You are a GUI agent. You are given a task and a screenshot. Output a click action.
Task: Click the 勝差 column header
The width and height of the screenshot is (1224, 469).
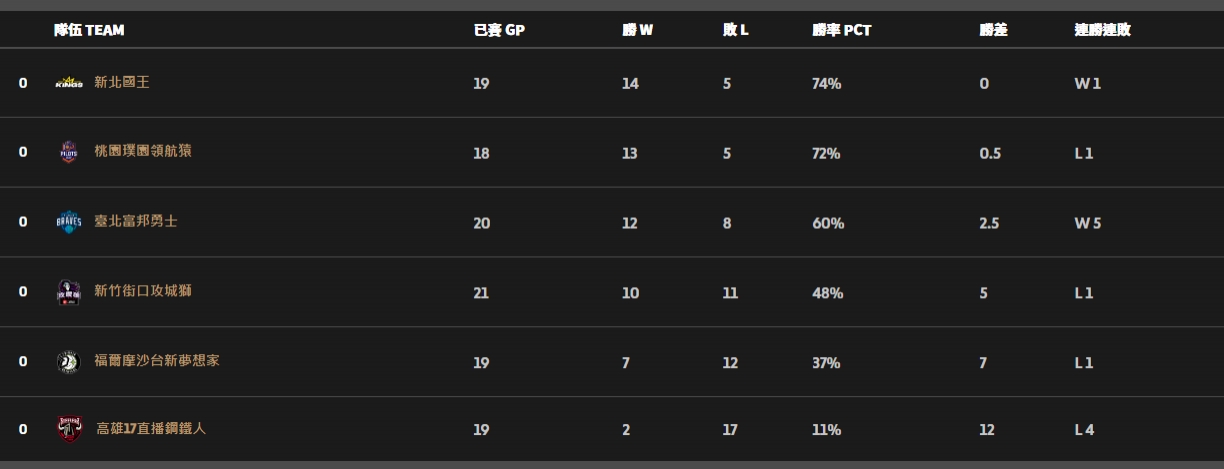[993, 30]
